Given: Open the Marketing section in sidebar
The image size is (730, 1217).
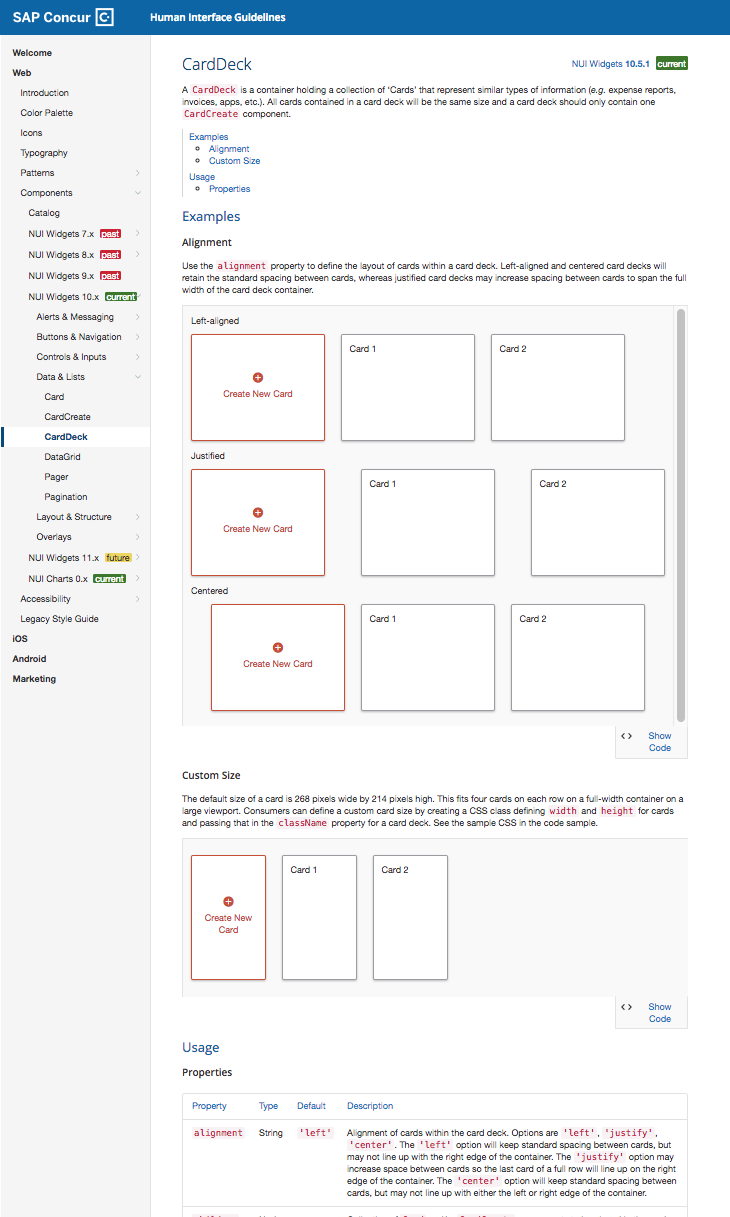Looking at the screenshot, I should (x=34, y=679).
